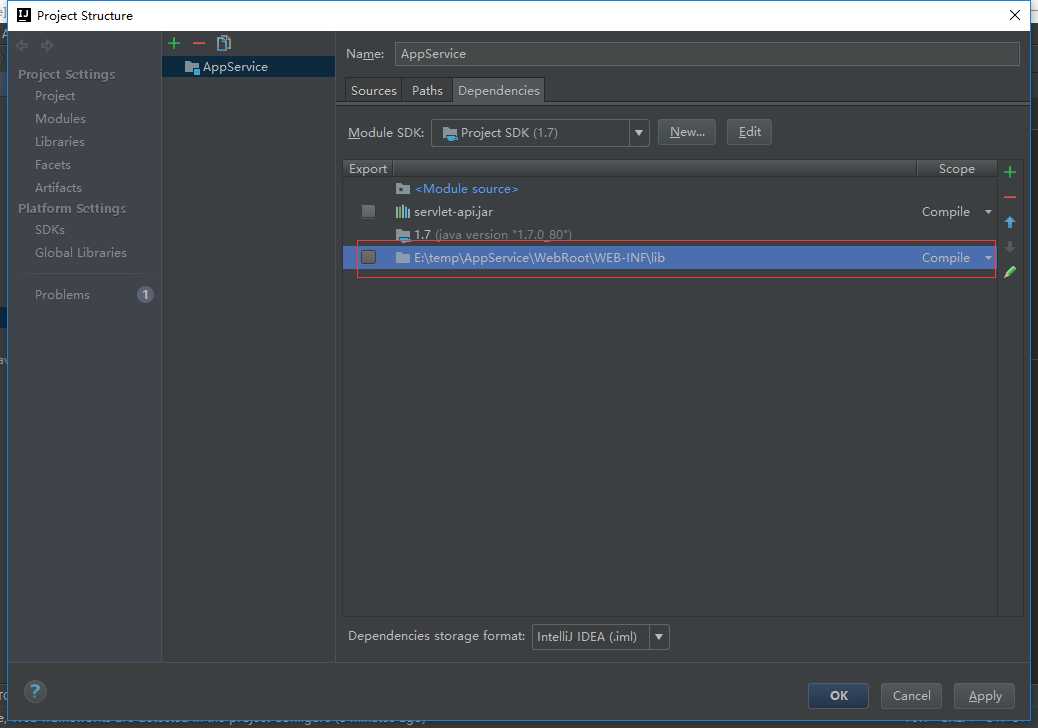
Task: Click the WEB-INF\lib folder icon
Action: (x=402, y=257)
